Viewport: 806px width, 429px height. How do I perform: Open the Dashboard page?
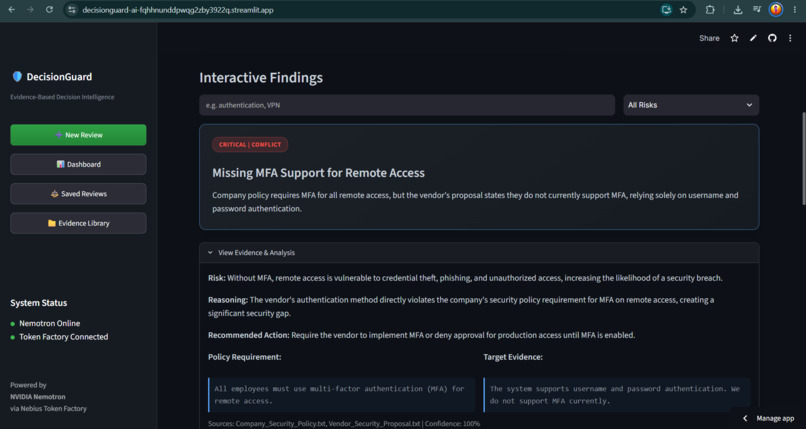(x=78, y=164)
